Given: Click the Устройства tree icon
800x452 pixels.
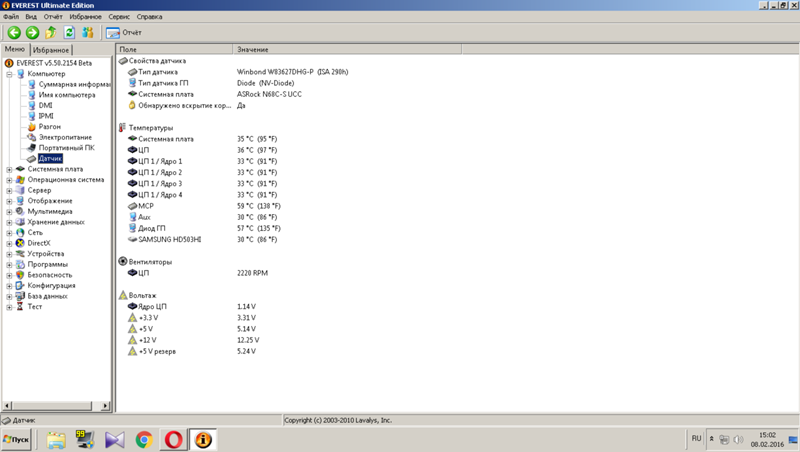Looking at the screenshot, I should pos(20,254).
